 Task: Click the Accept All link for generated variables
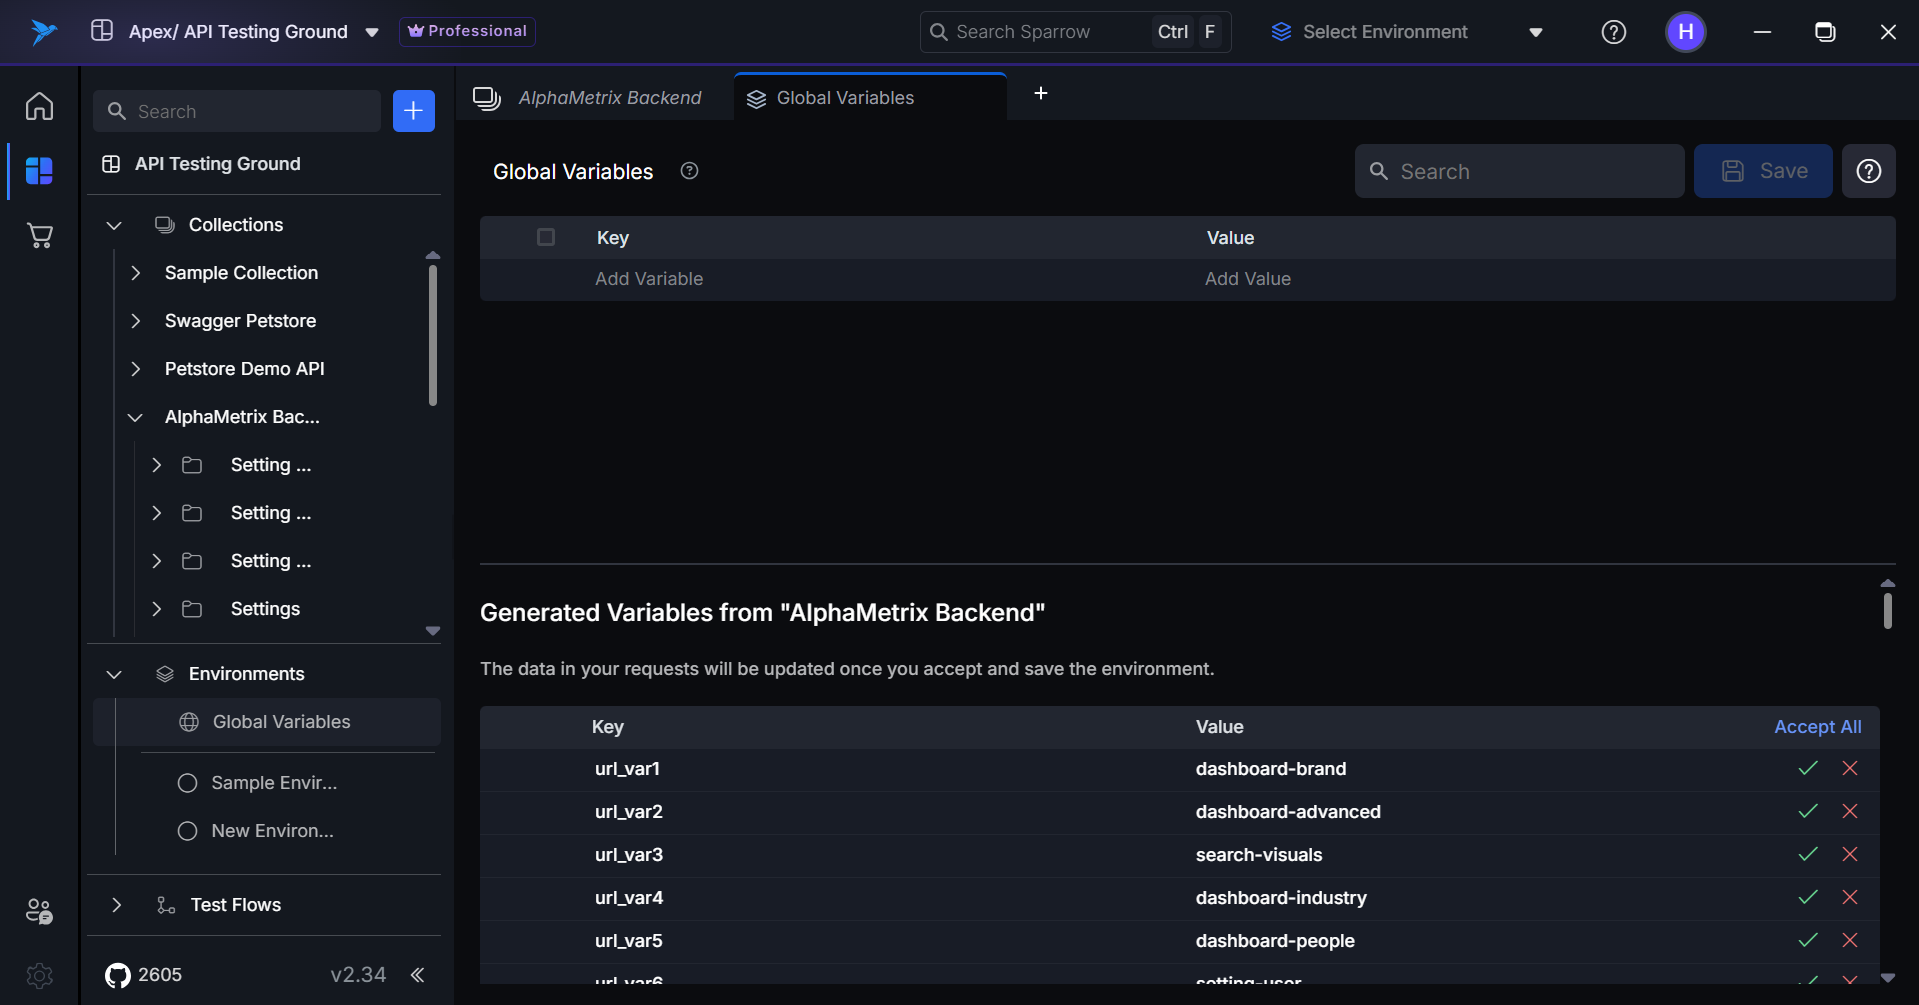pos(1817,726)
